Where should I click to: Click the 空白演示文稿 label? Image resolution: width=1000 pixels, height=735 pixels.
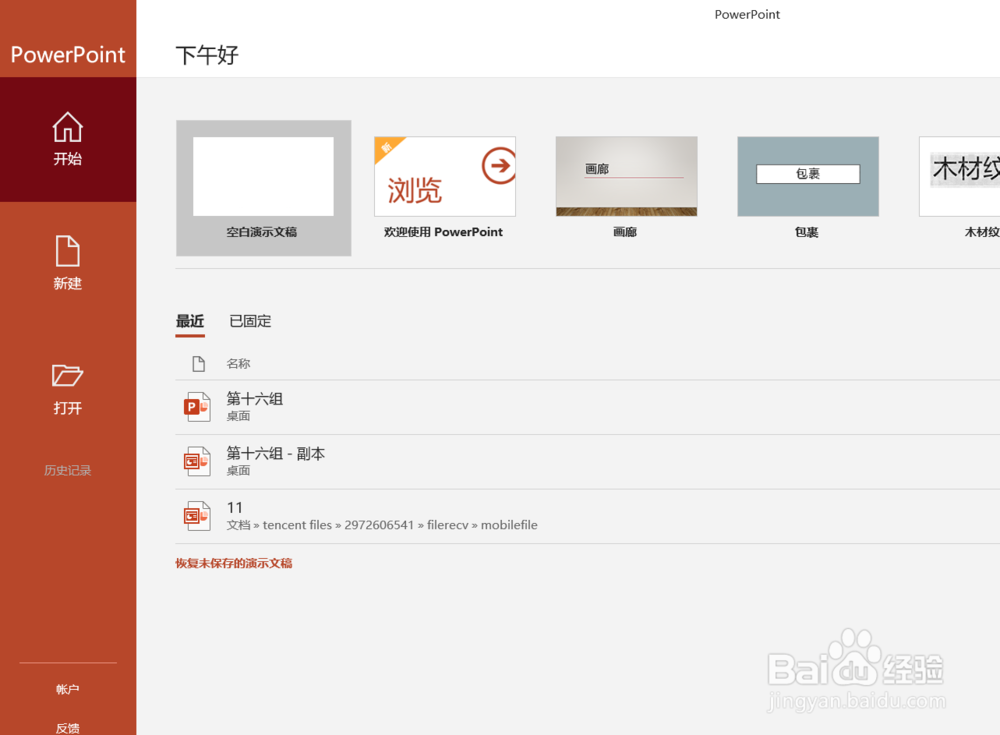261,232
